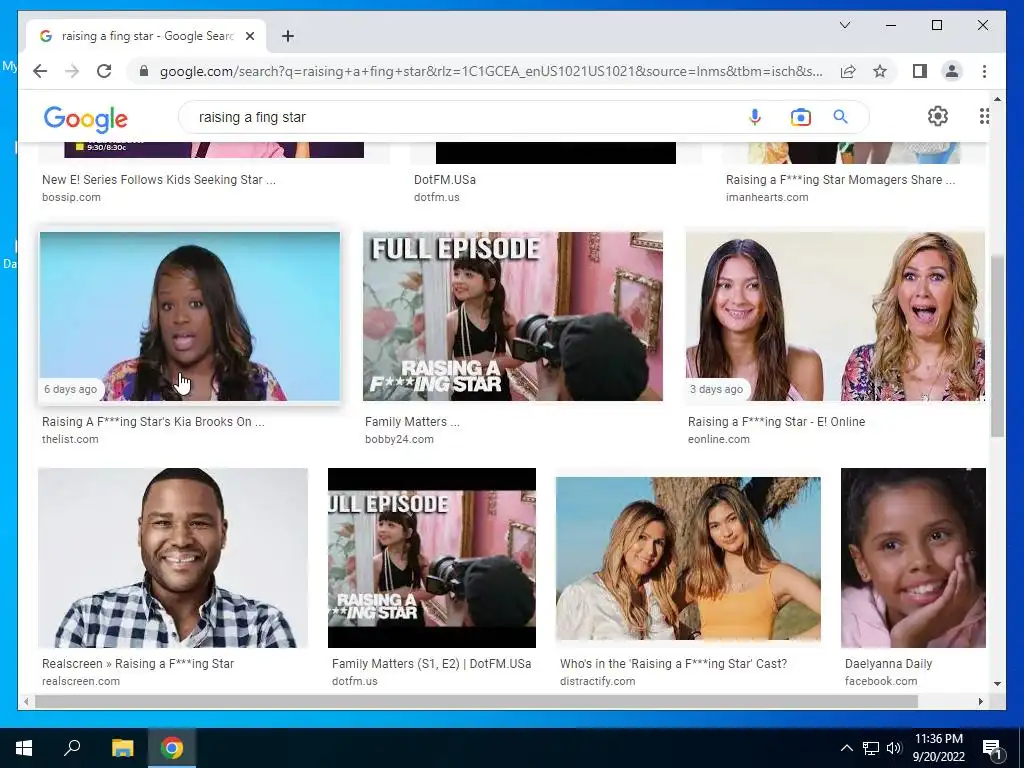Click 'facebook.com' source text
Screen dimensions: 1024x768
pos(880,680)
